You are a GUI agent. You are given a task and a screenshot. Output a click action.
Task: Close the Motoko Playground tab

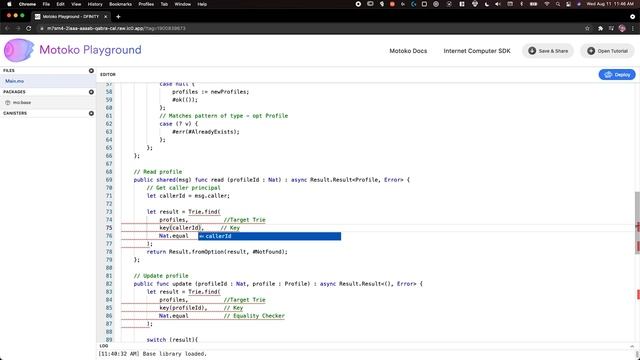point(106,17)
